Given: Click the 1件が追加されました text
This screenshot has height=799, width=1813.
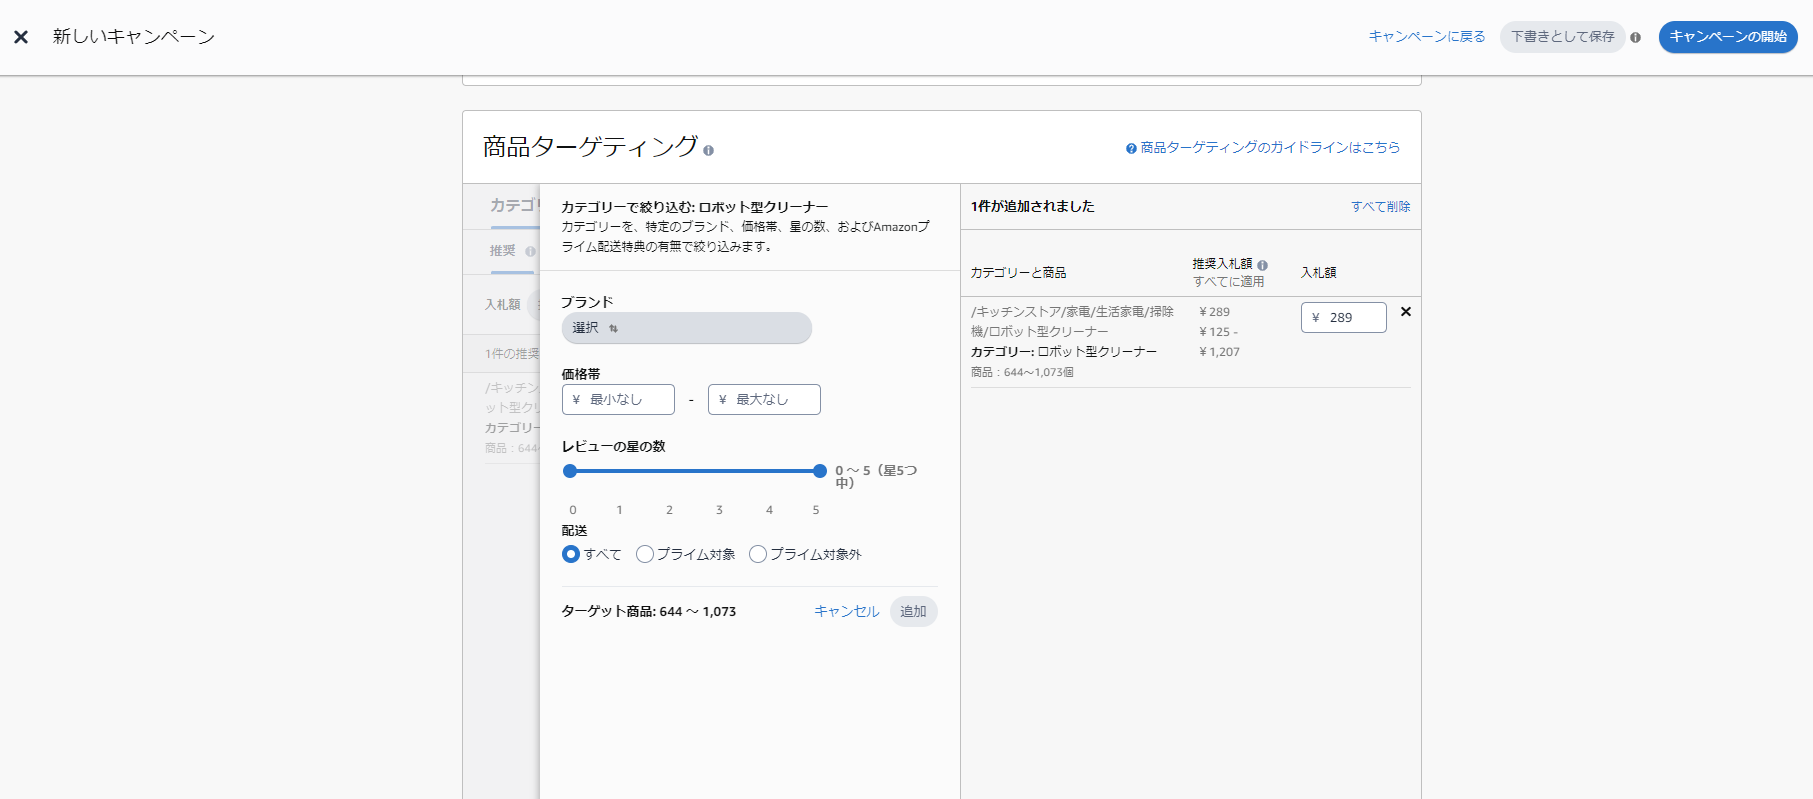Looking at the screenshot, I should tap(1033, 206).
